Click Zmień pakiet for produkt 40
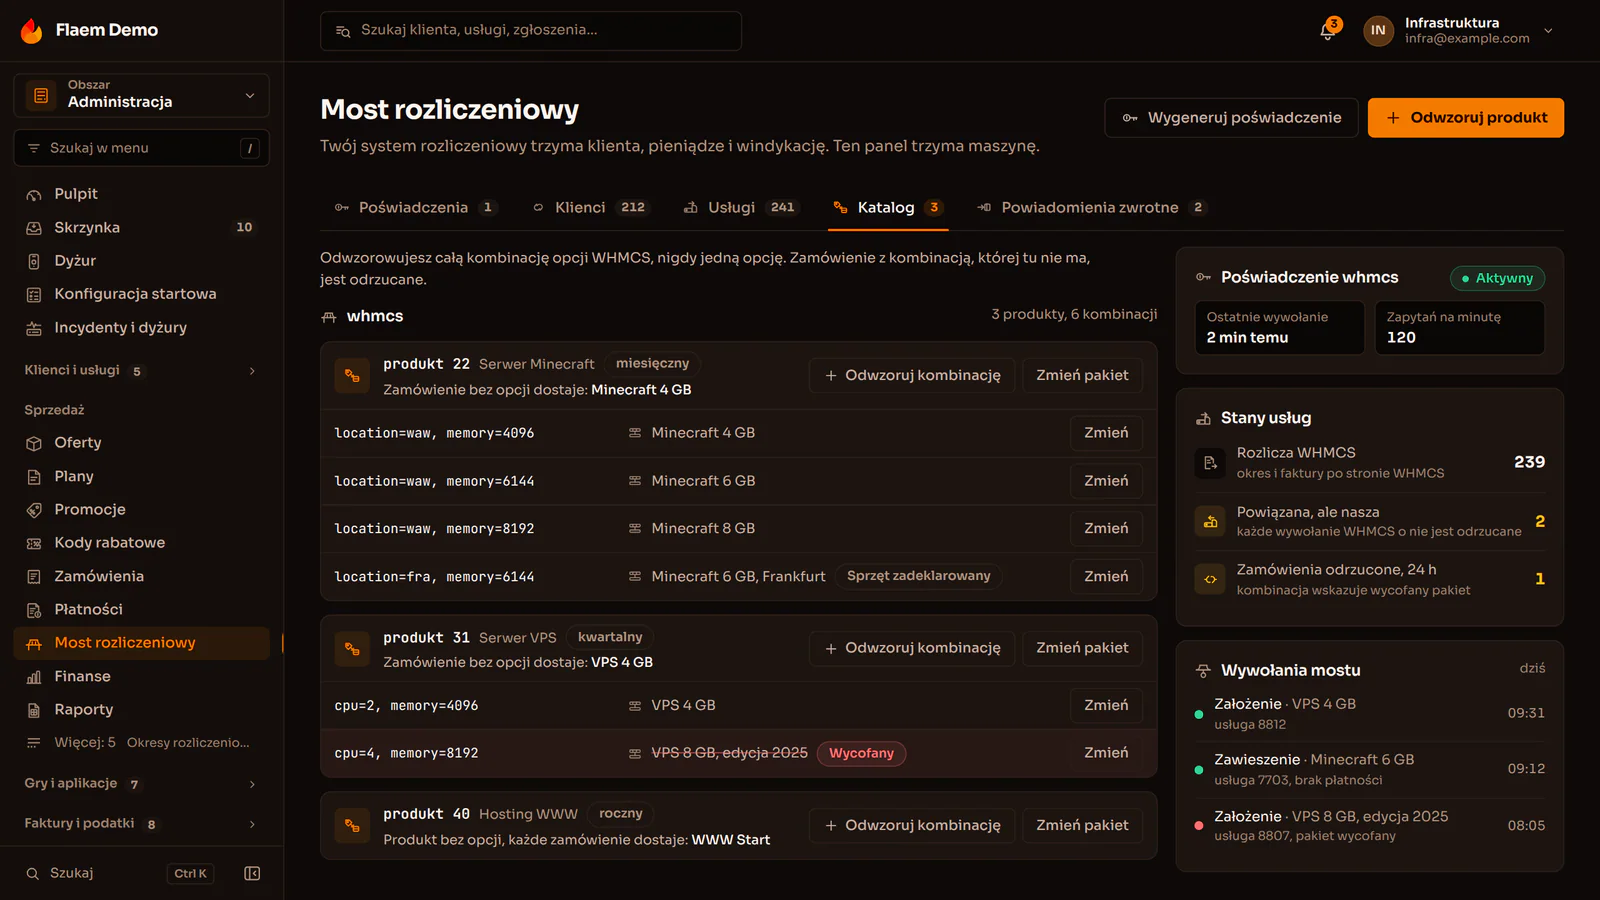 1082,825
